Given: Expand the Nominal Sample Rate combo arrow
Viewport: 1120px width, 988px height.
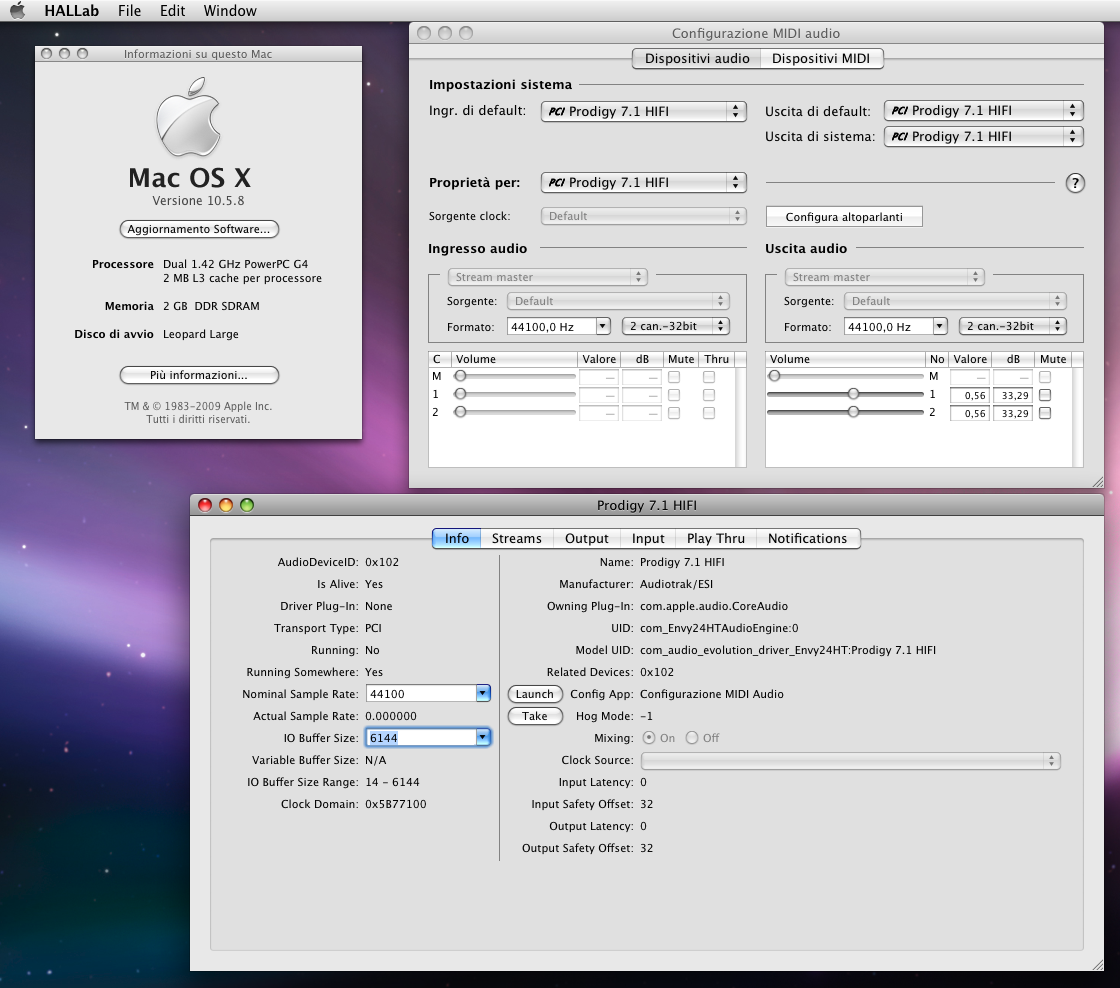Looking at the screenshot, I should (x=483, y=694).
